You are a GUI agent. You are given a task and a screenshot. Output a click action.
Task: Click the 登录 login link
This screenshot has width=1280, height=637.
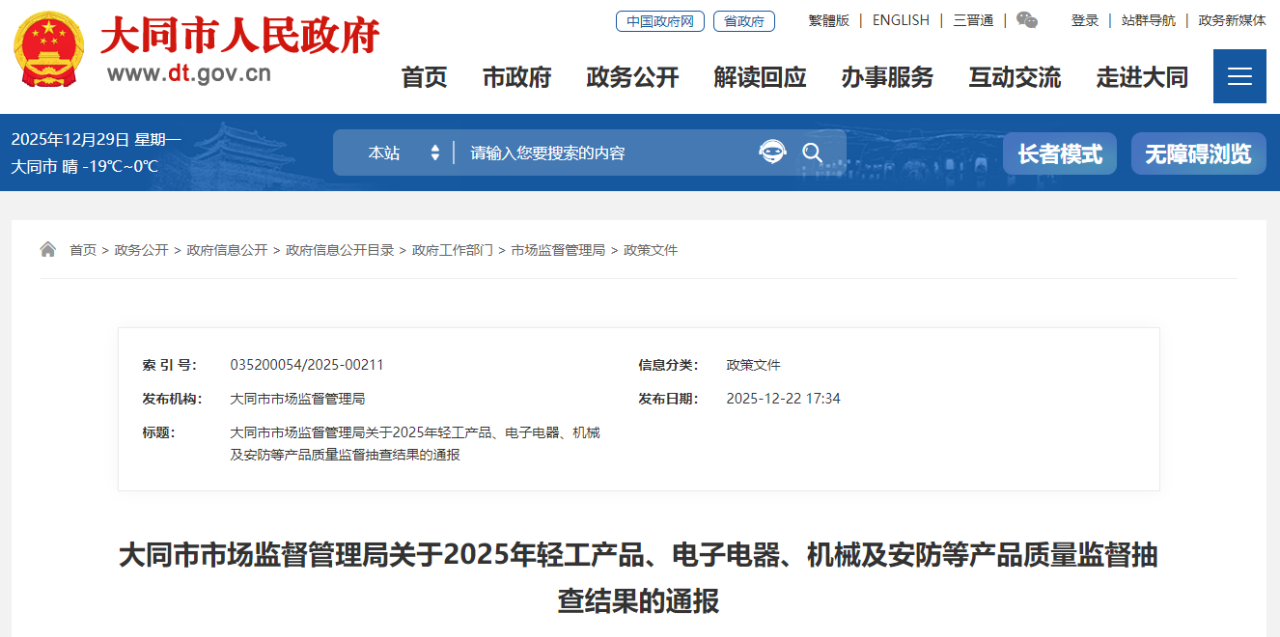tap(1085, 20)
